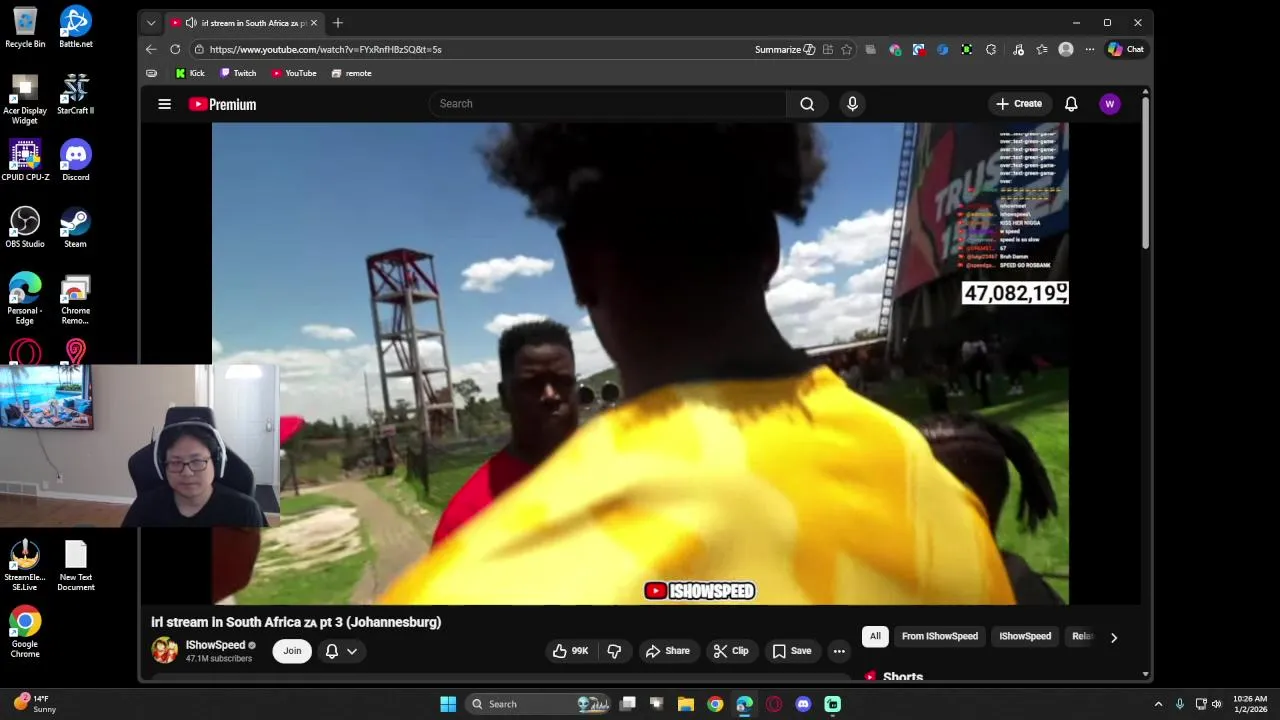This screenshot has height=720, width=1280.
Task: Open the YouTube guide hamburger menu
Action: pos(164,104)
